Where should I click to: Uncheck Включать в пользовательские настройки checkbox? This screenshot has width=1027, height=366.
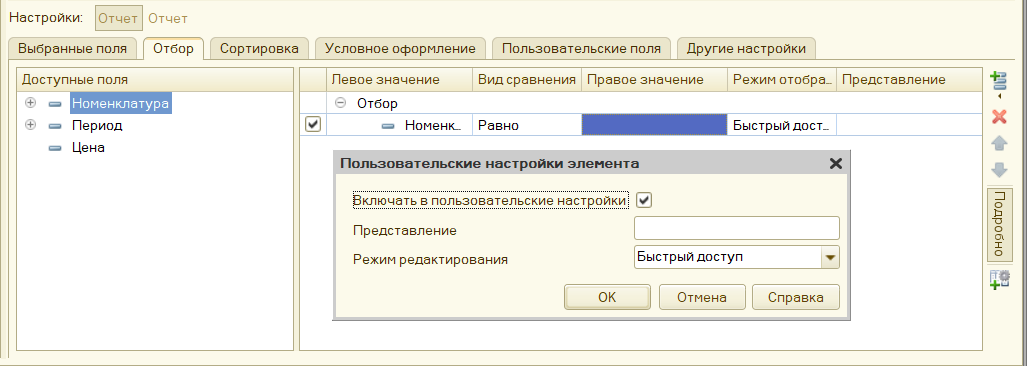point(644,200)
